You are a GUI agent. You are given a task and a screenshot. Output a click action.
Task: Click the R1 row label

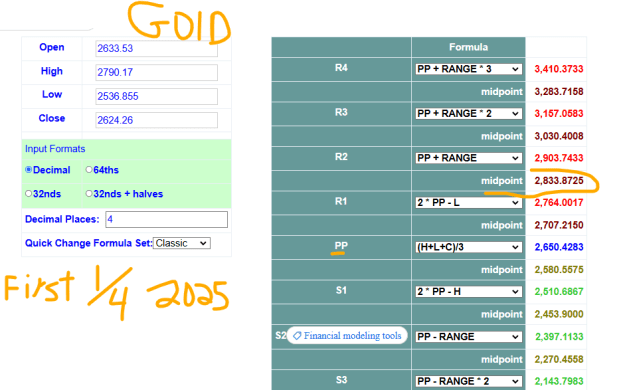point(341,201)
